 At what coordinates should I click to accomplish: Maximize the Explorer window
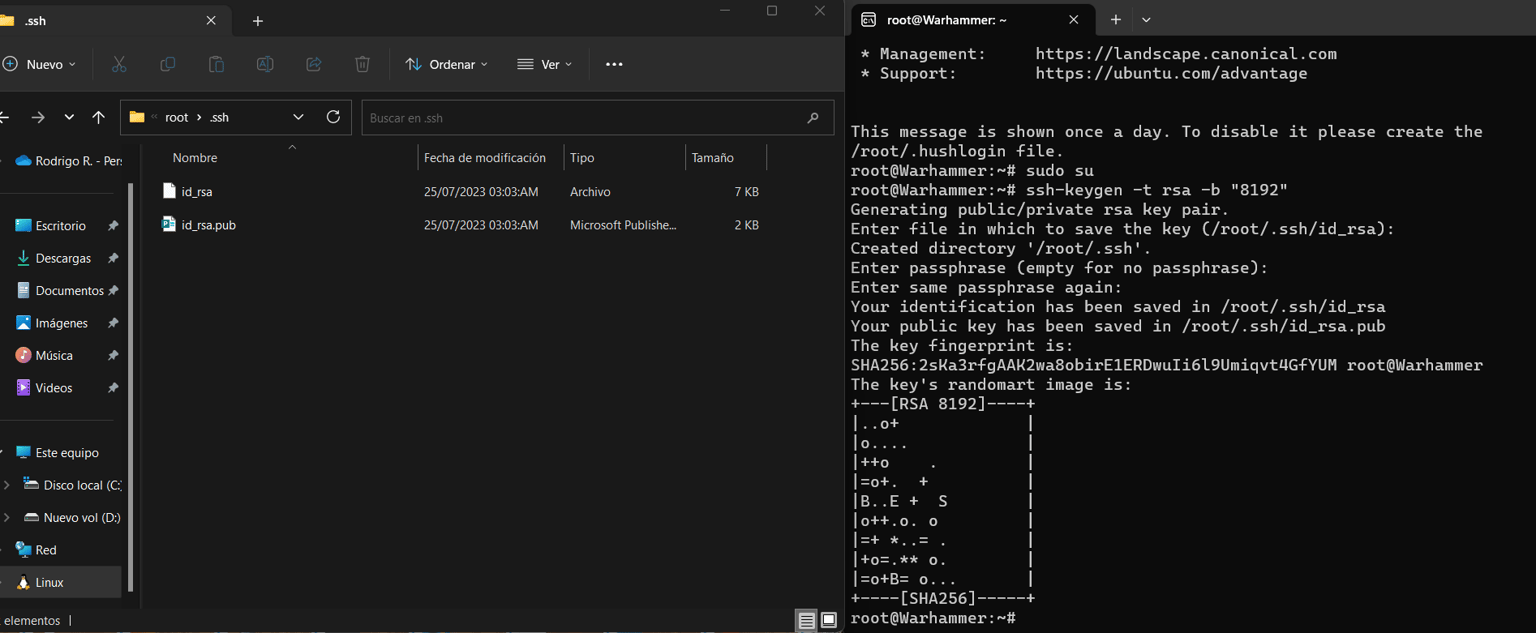[x=772, y=11]
